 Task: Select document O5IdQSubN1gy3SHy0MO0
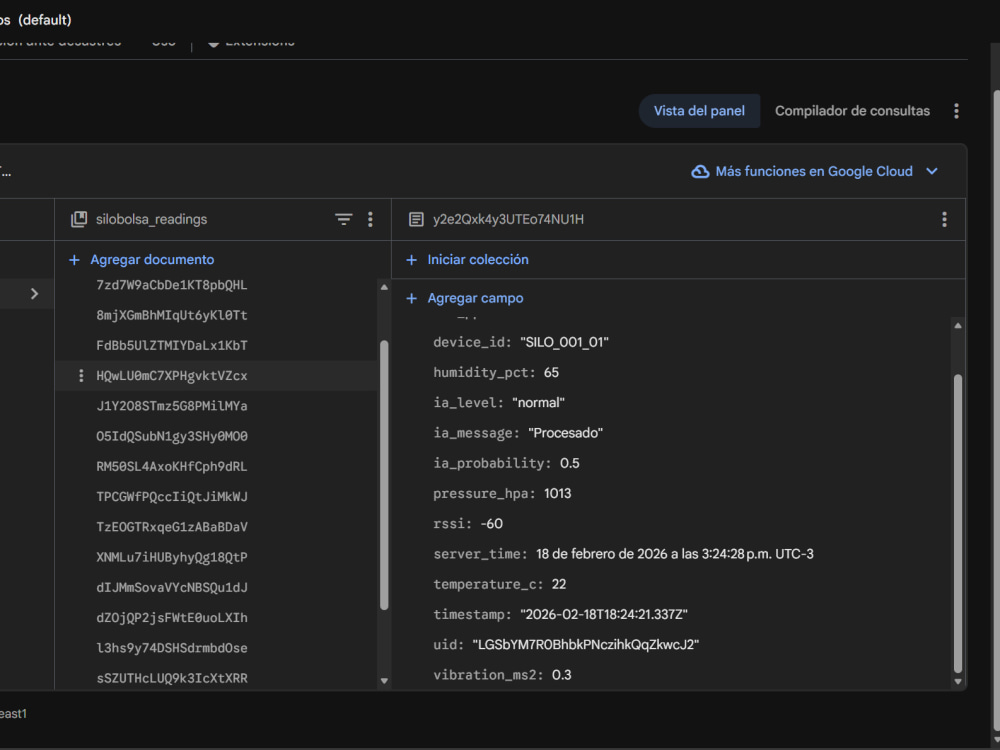pyautogui.click(x=172, y=436)
